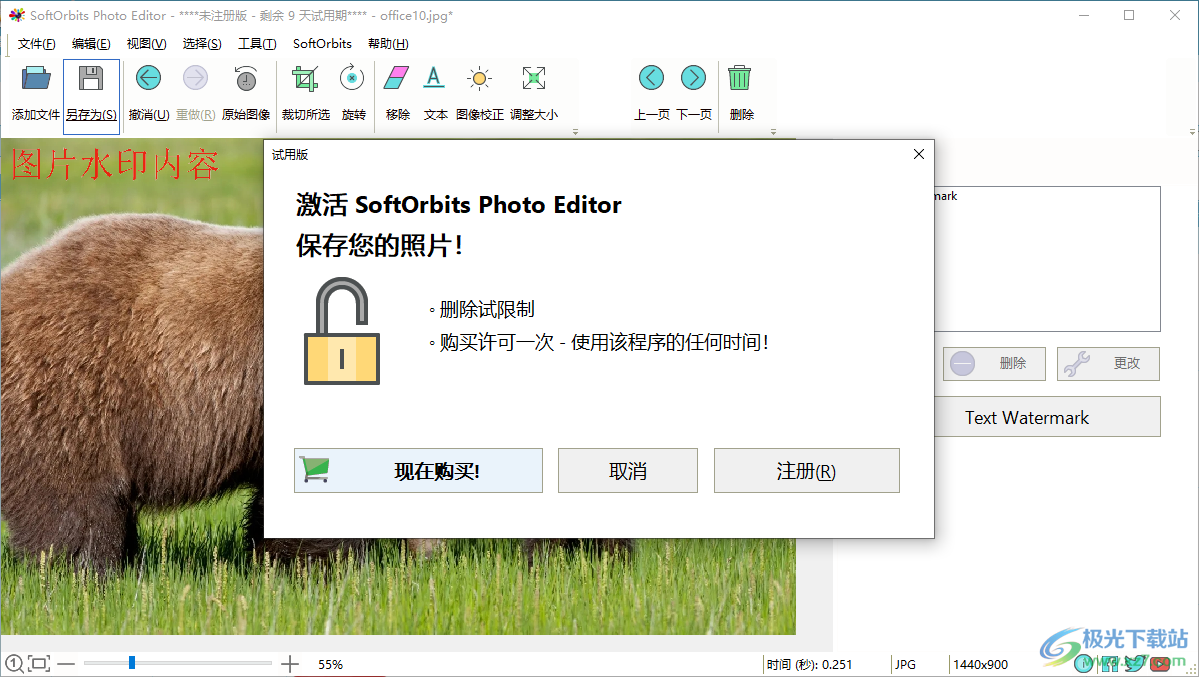Click the Text Watermark button
The image size is (1199, 677).
click(1047, 417)
